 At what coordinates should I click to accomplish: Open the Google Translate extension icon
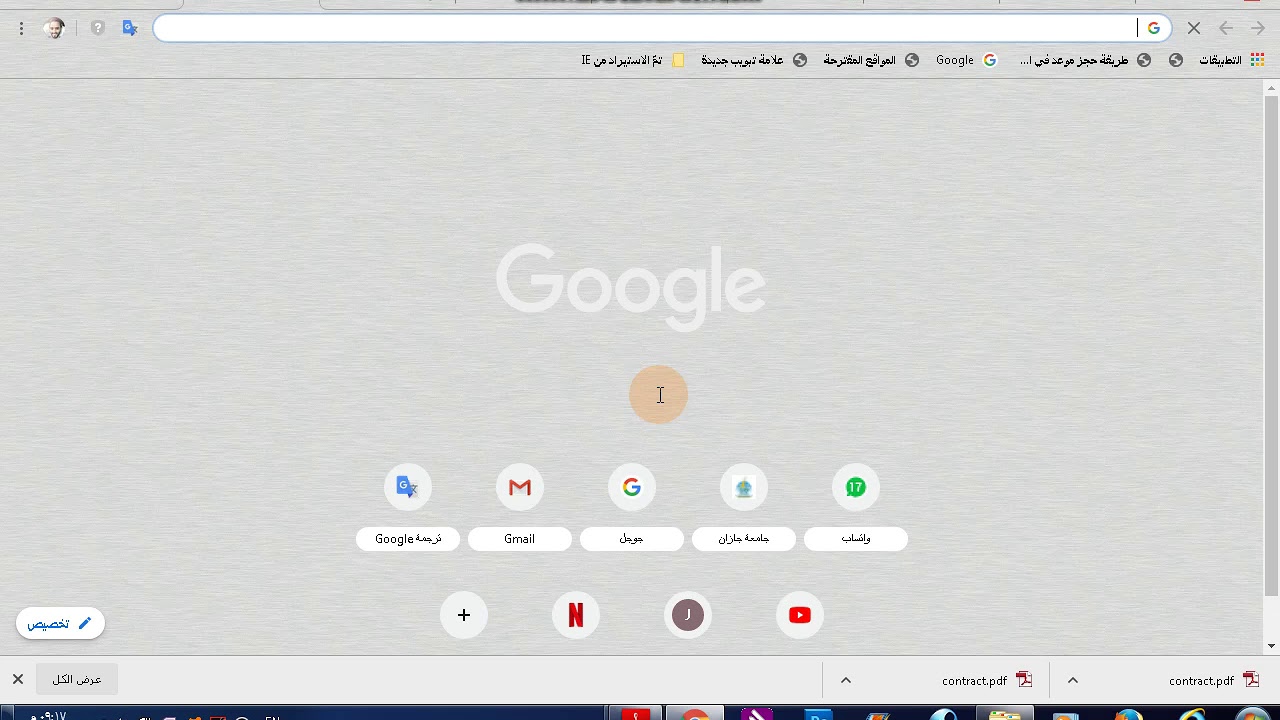point(130,28)
